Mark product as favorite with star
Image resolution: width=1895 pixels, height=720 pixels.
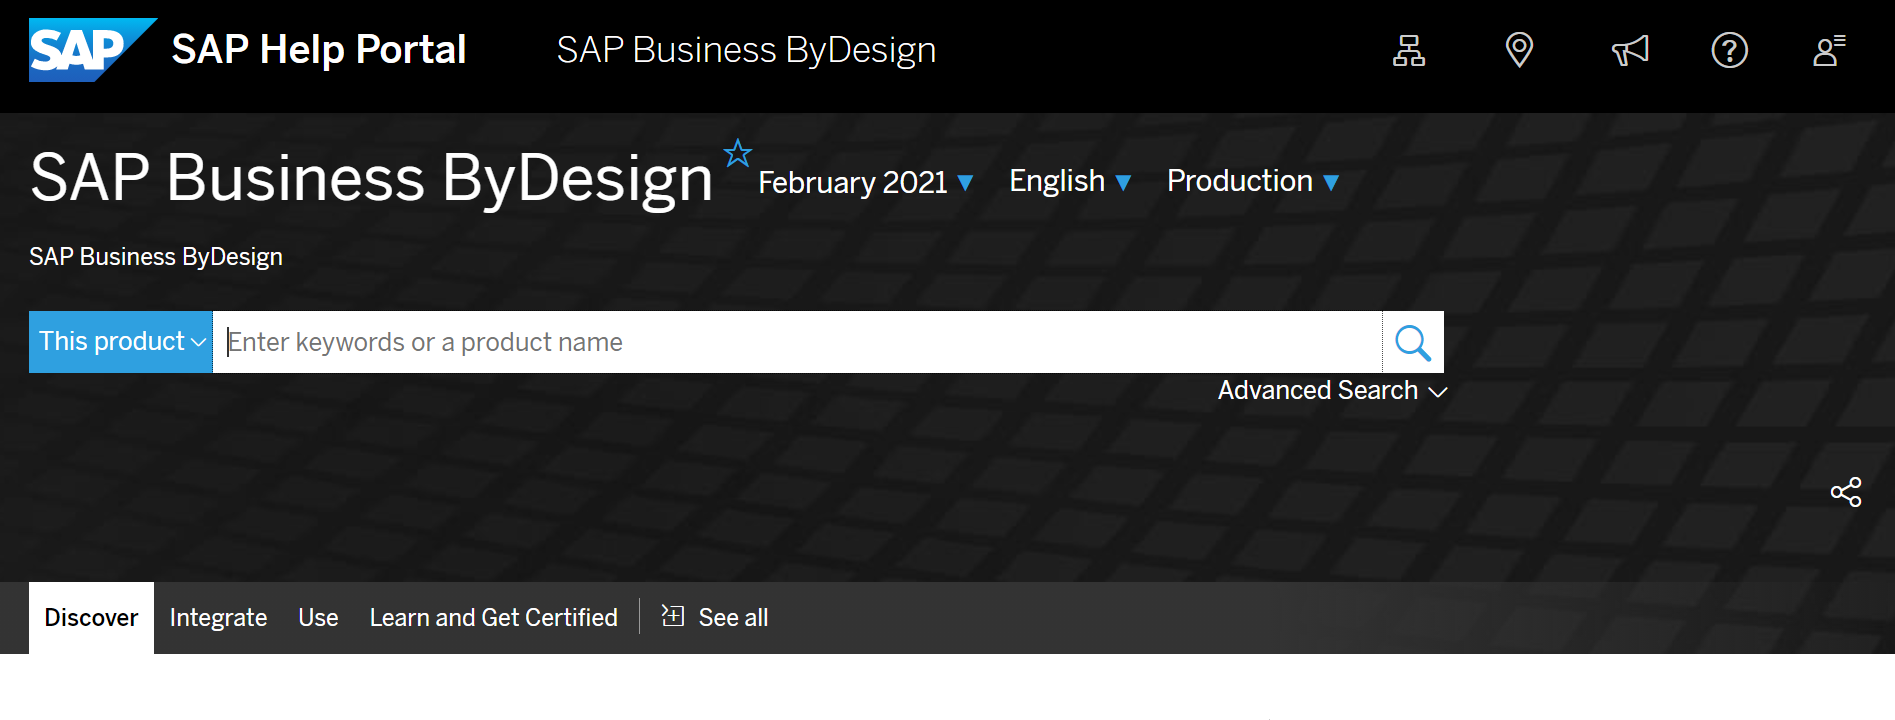(738, 153)
